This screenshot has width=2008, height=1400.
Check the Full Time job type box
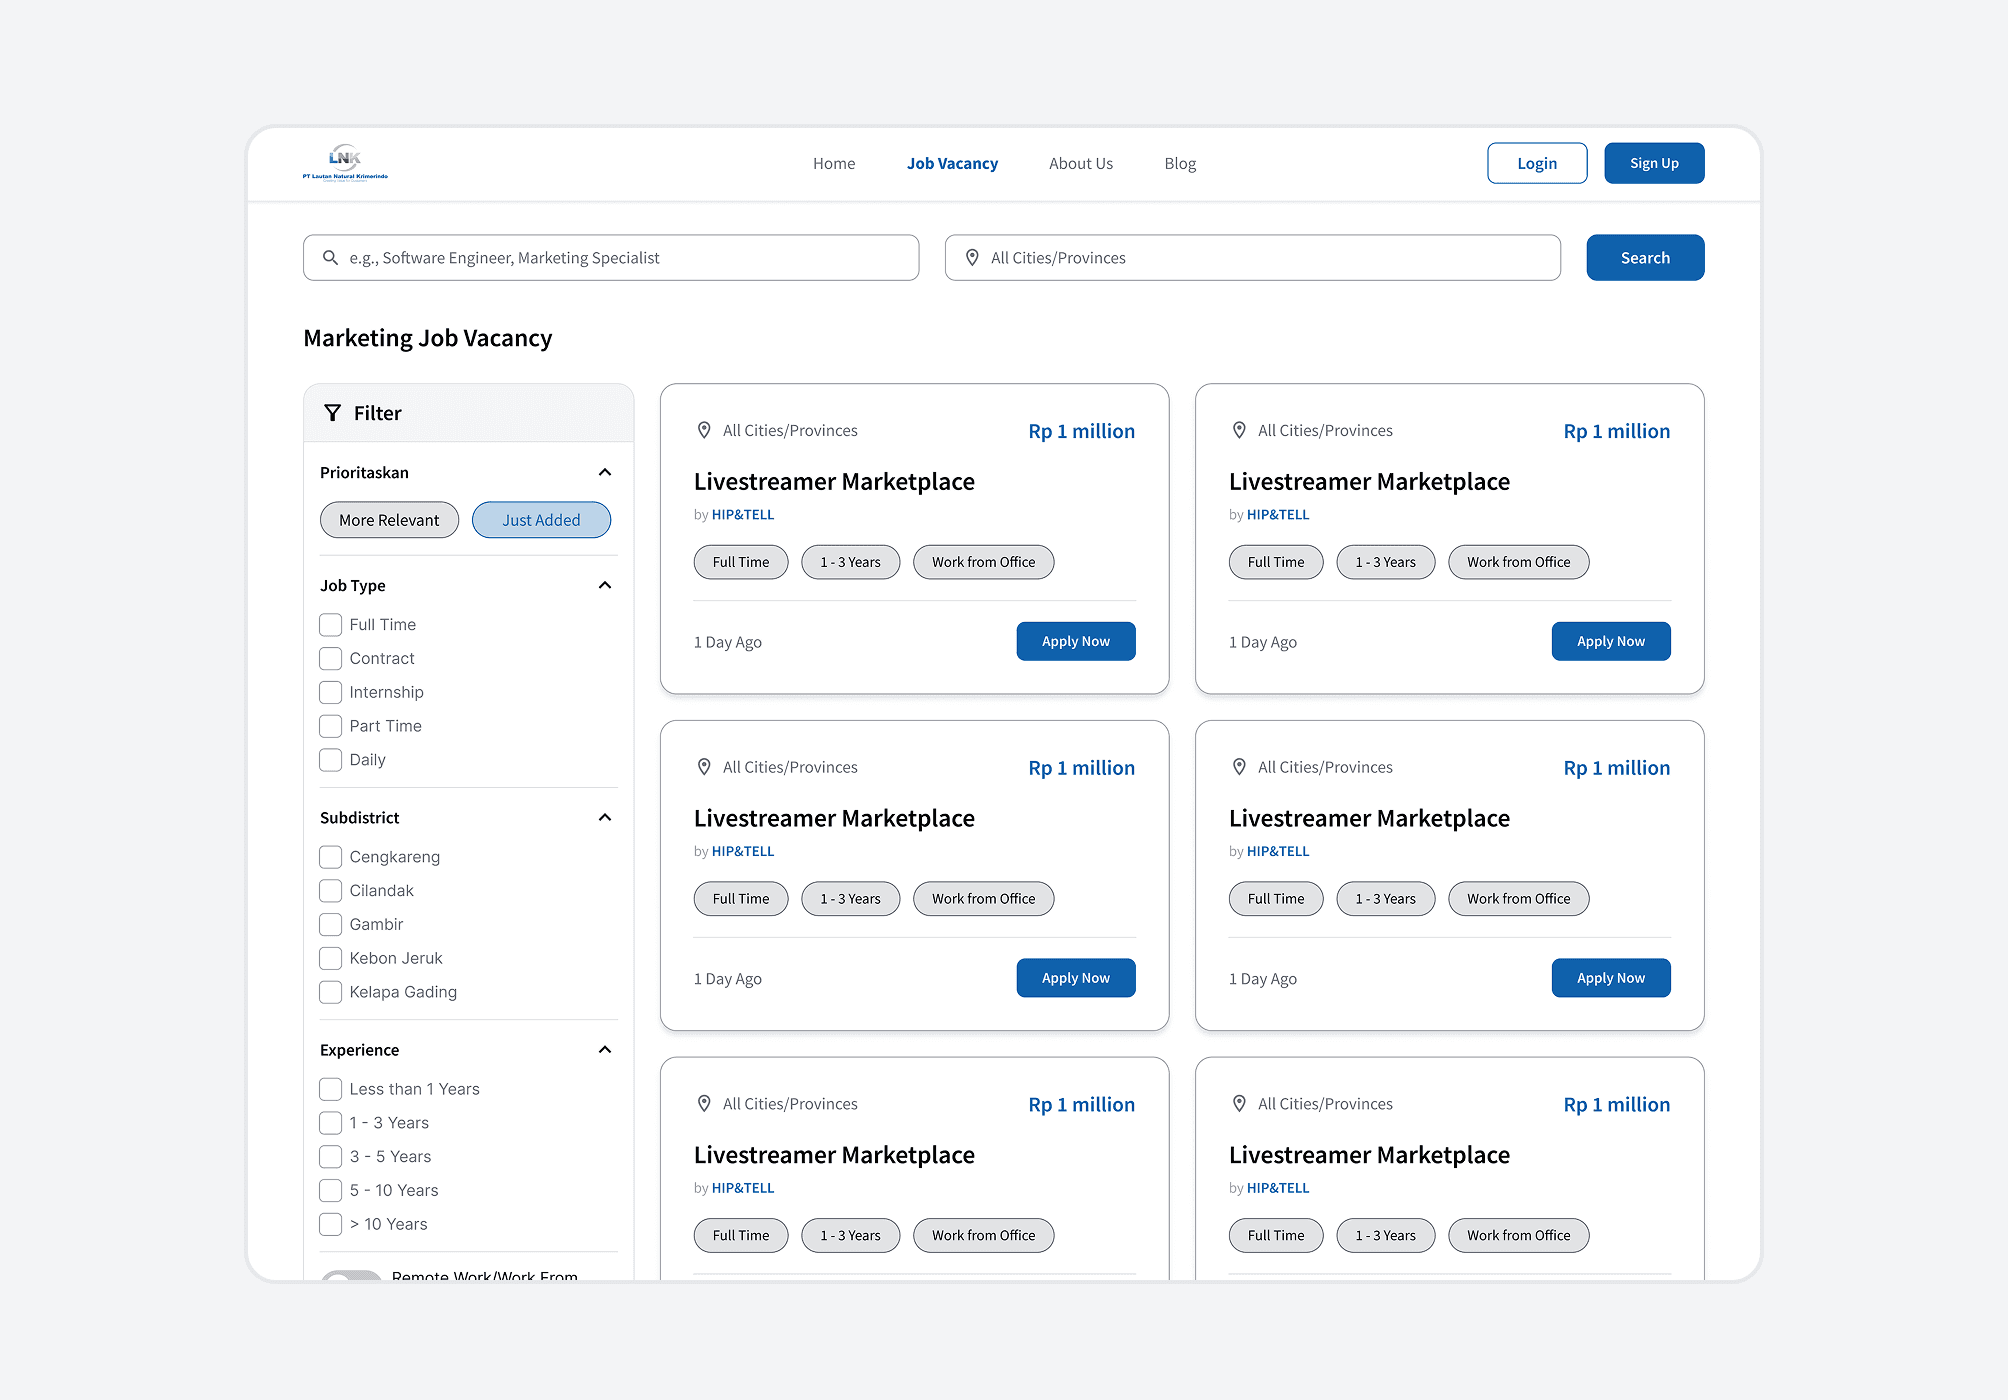[331, 625]
